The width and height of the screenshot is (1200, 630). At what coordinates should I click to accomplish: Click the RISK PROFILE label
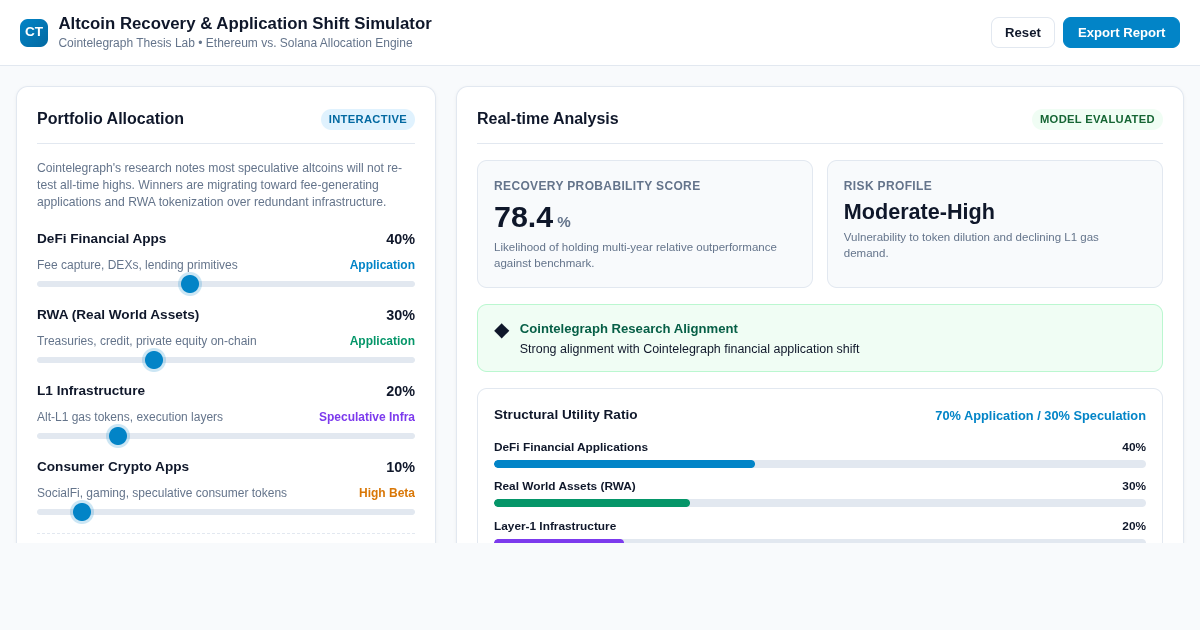888,186
